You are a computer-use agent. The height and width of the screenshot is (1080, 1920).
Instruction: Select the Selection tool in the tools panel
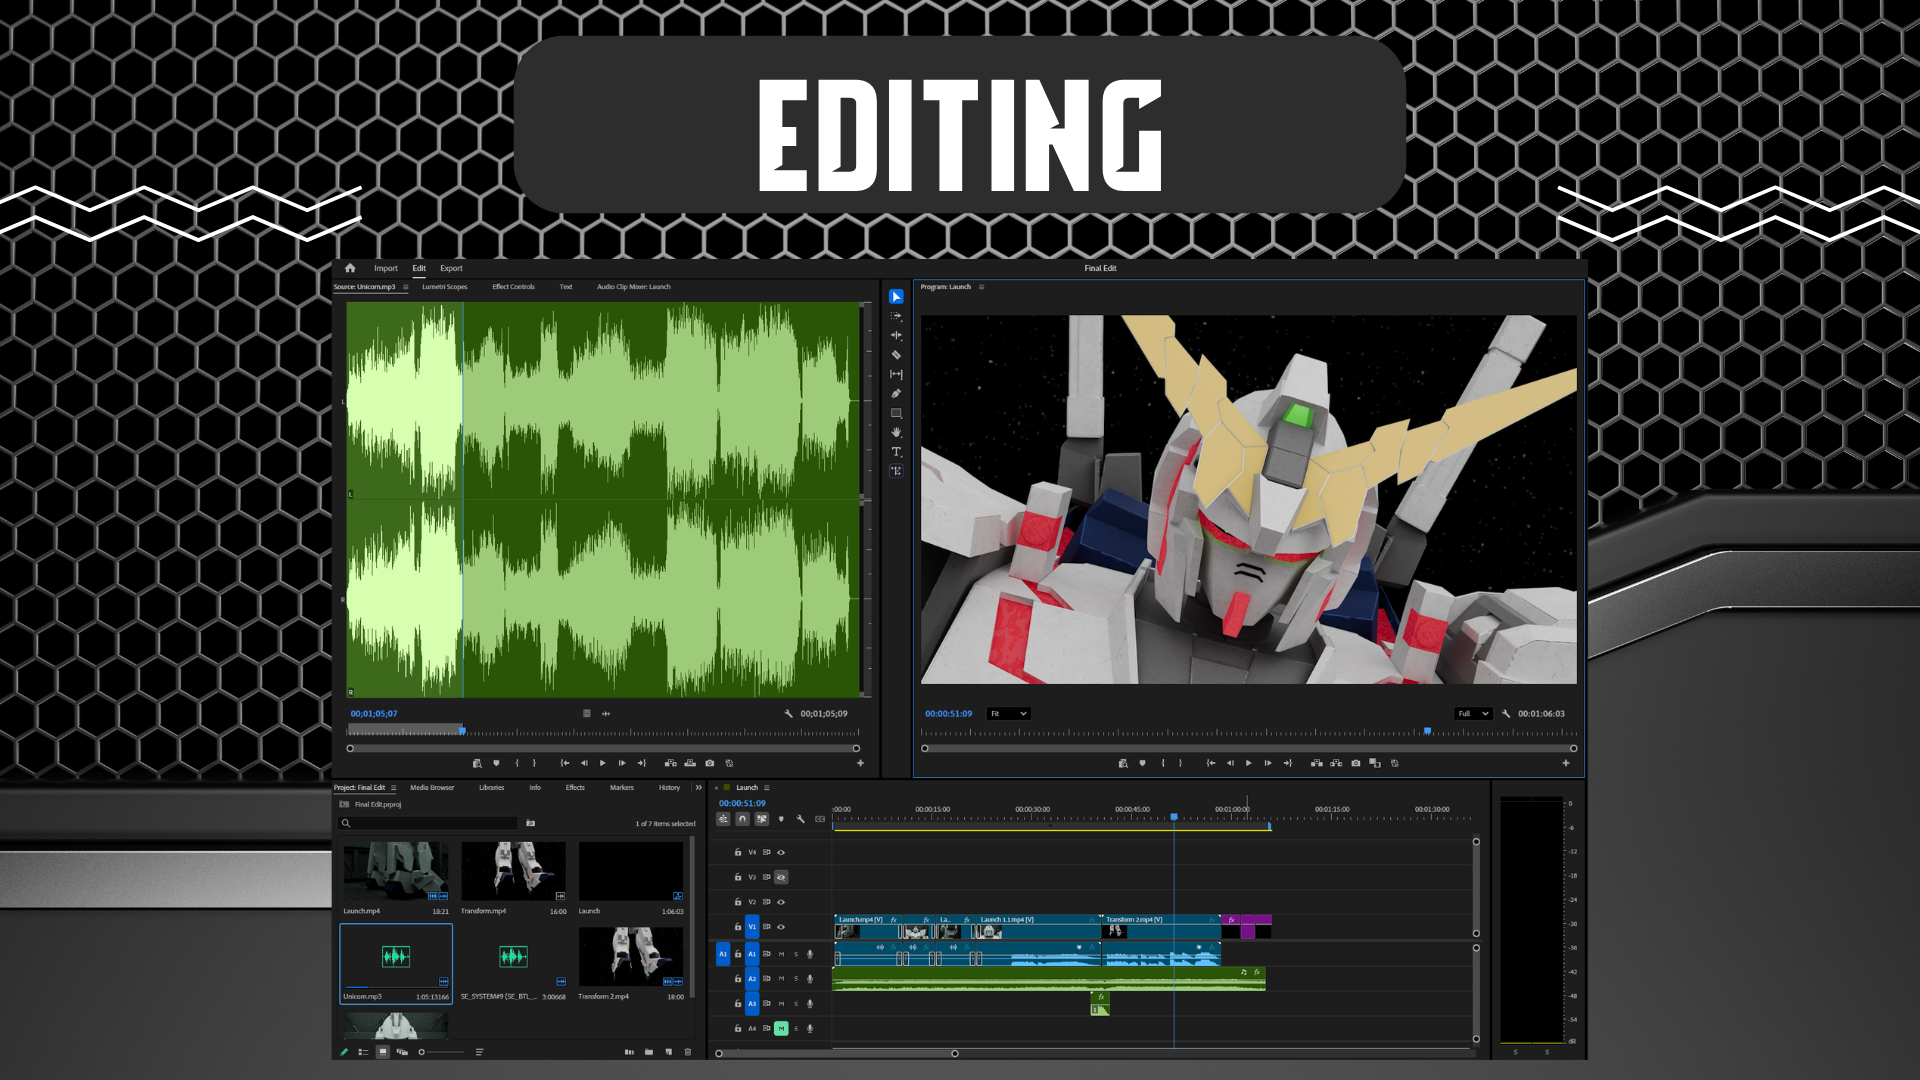896,297
